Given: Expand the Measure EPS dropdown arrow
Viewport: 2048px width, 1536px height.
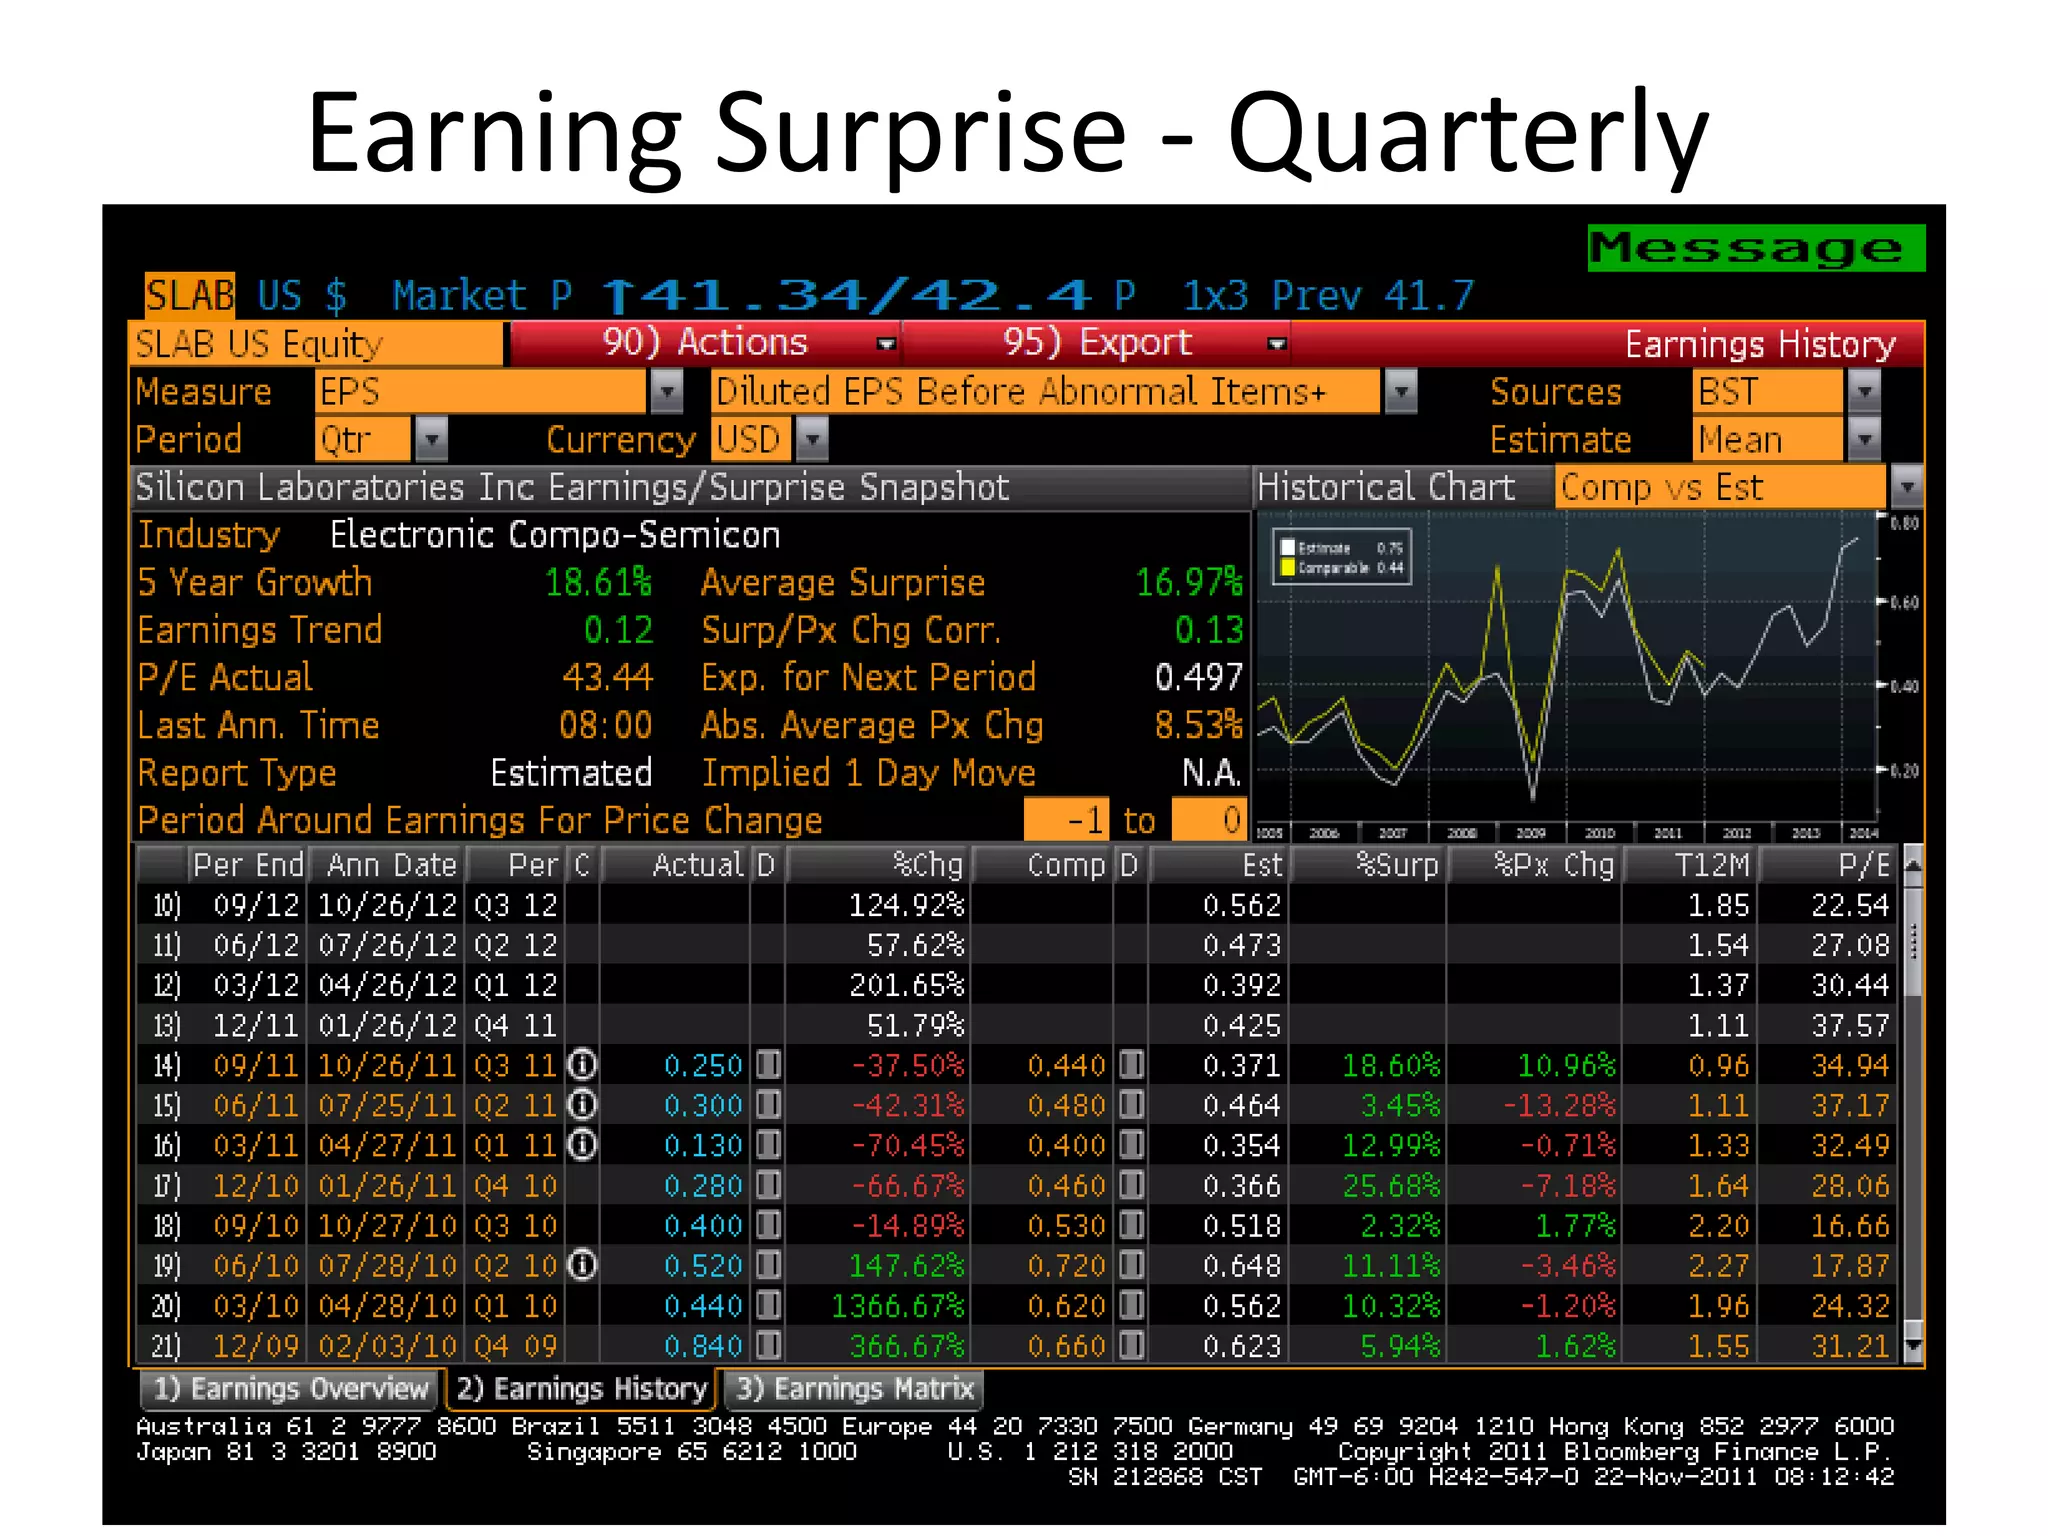Looking at the screenshot, I should click(666, 392).
